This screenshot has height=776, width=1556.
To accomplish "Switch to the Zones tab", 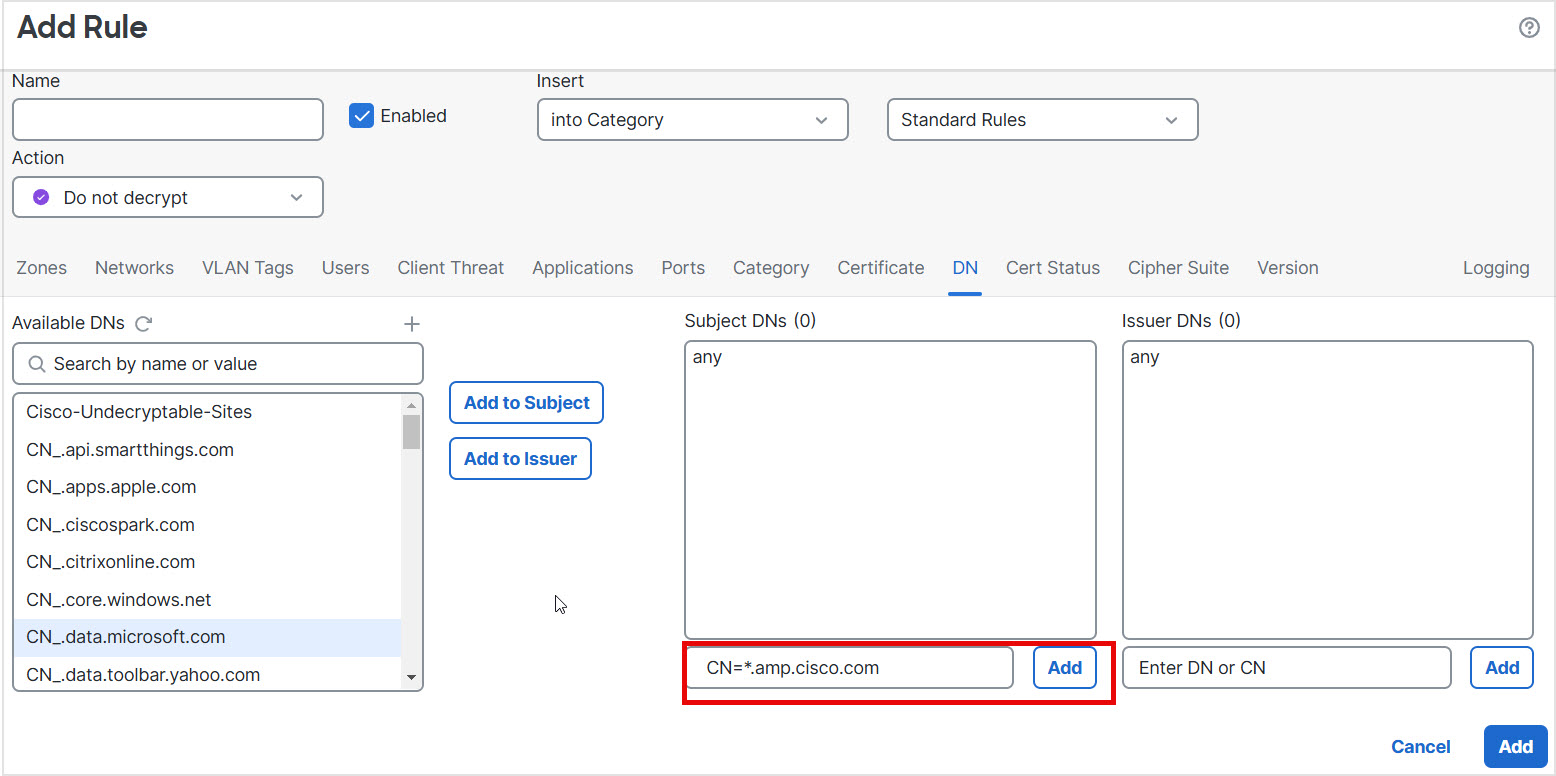I will 41,267.
